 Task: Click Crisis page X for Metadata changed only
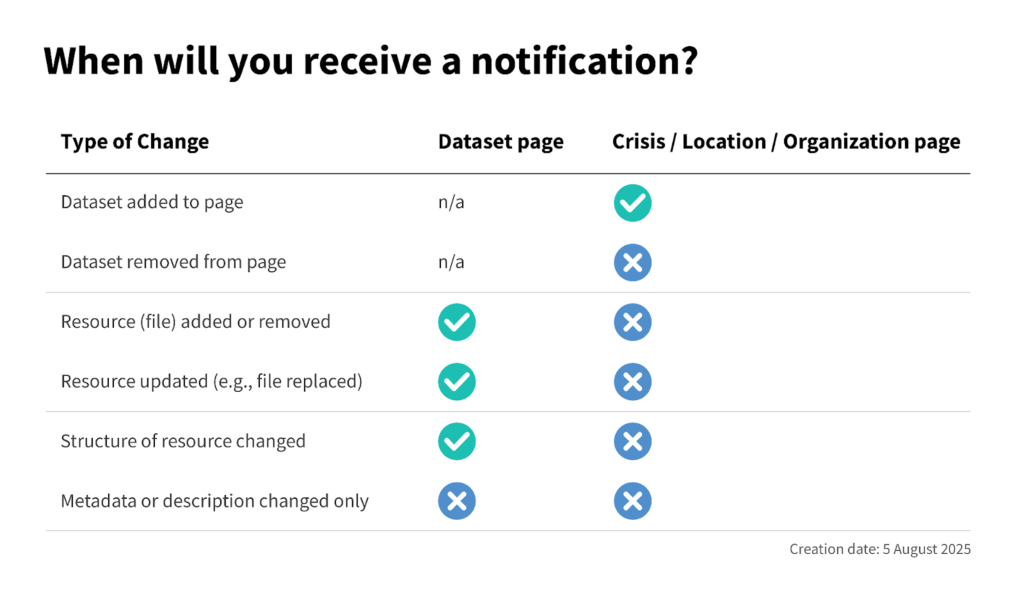click(632, 501)
